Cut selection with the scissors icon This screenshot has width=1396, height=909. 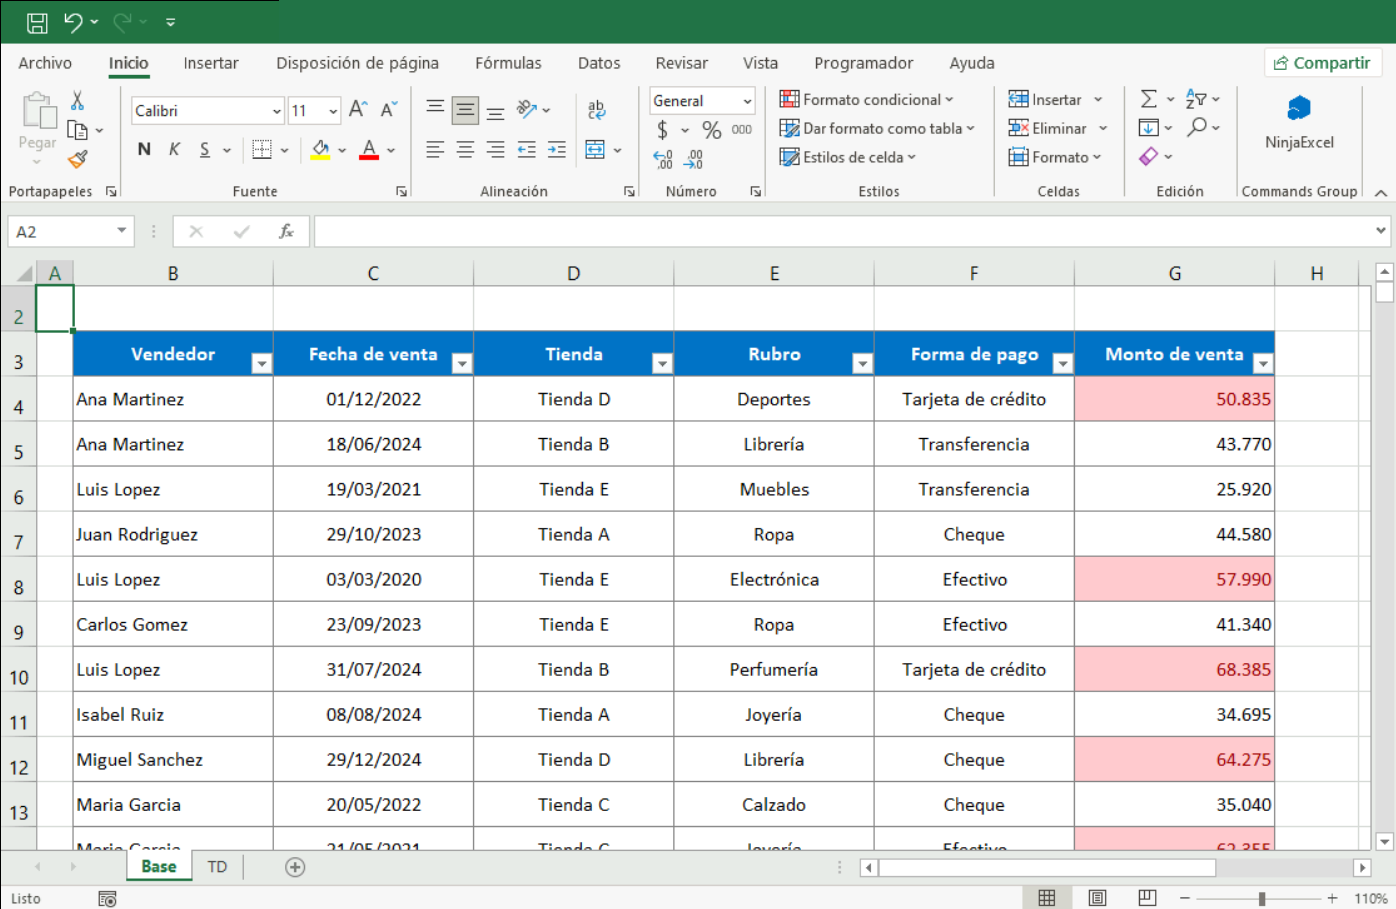coord(77,100)
